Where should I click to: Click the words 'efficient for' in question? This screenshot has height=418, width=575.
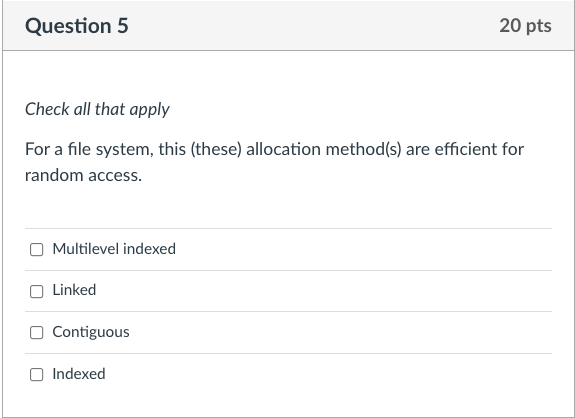[479, 149]
